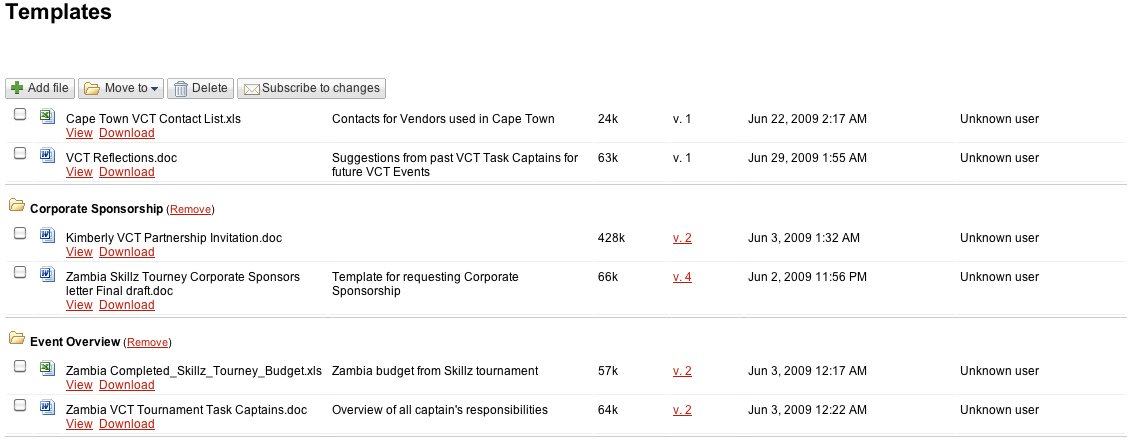Download Kimberly VCT Partnership Invitation.doc

tap(127, 252)
